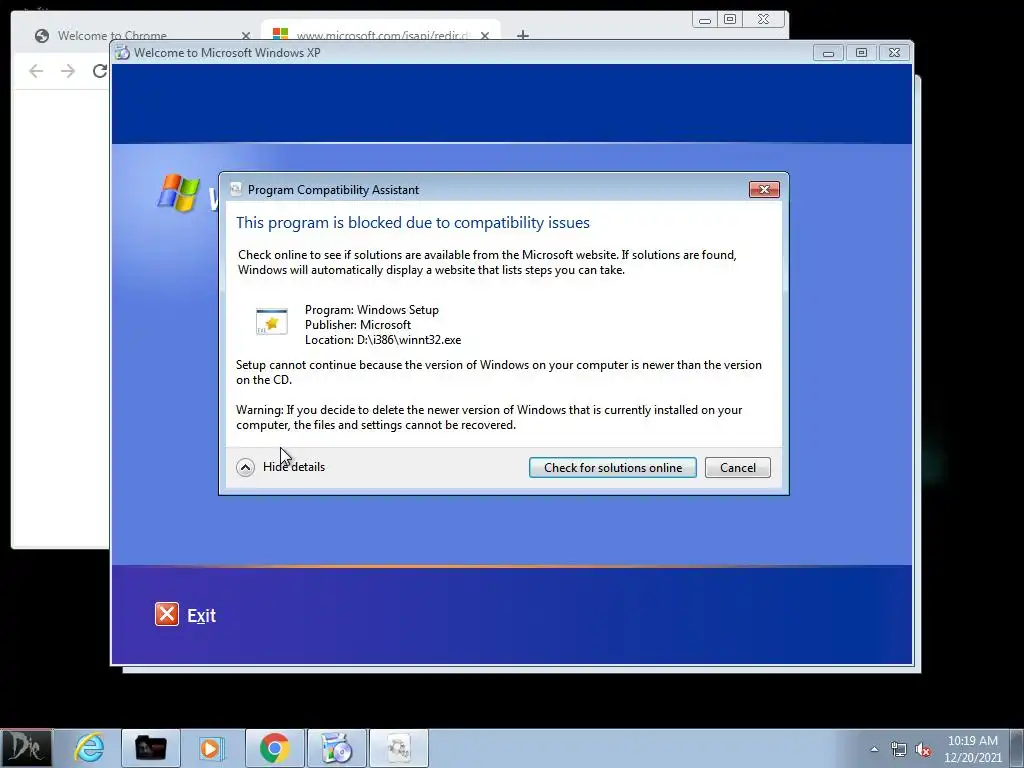Close the Program Compatibility Assistant with red X

(764, 189)
